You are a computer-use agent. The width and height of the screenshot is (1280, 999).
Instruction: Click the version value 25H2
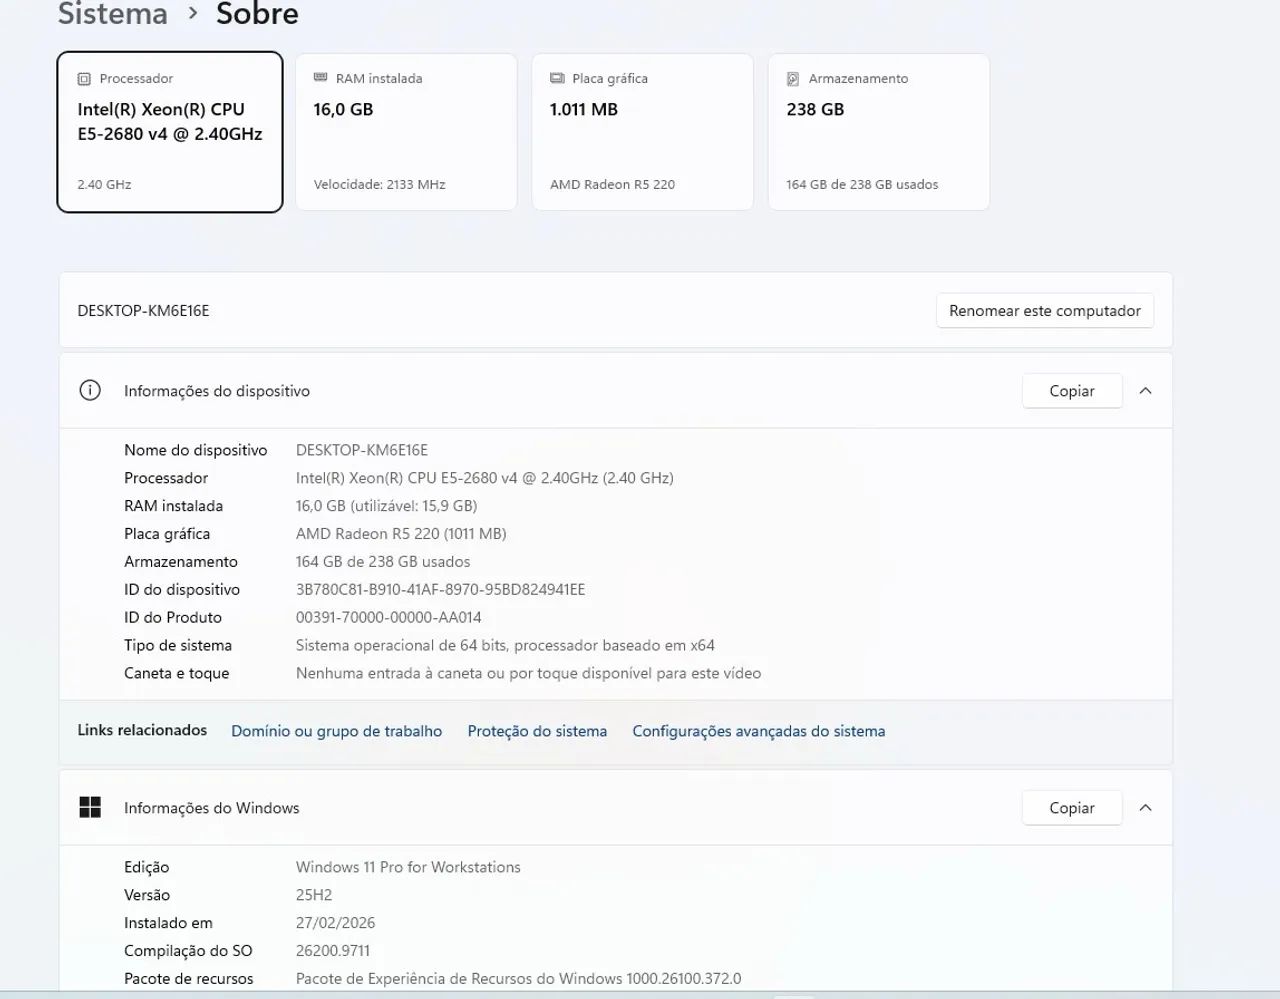tap(314, 895)
